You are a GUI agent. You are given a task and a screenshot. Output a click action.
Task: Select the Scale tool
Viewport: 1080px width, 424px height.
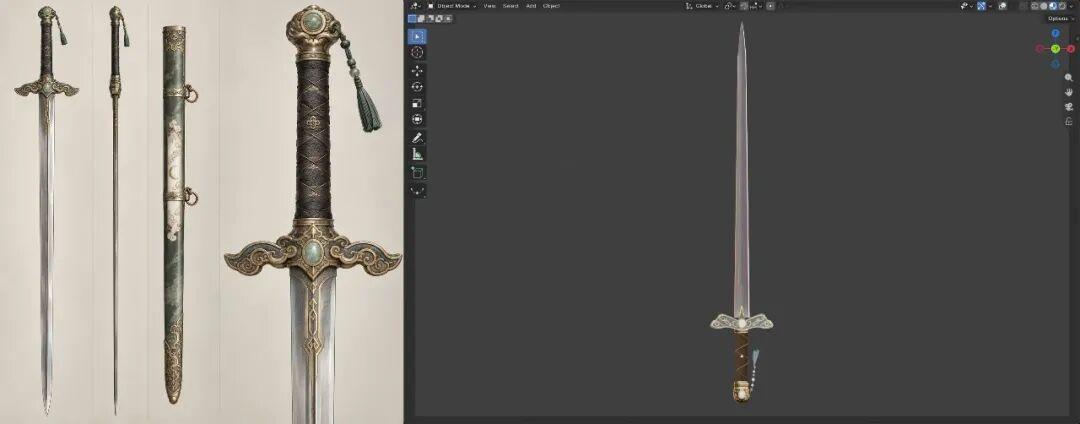417,103
